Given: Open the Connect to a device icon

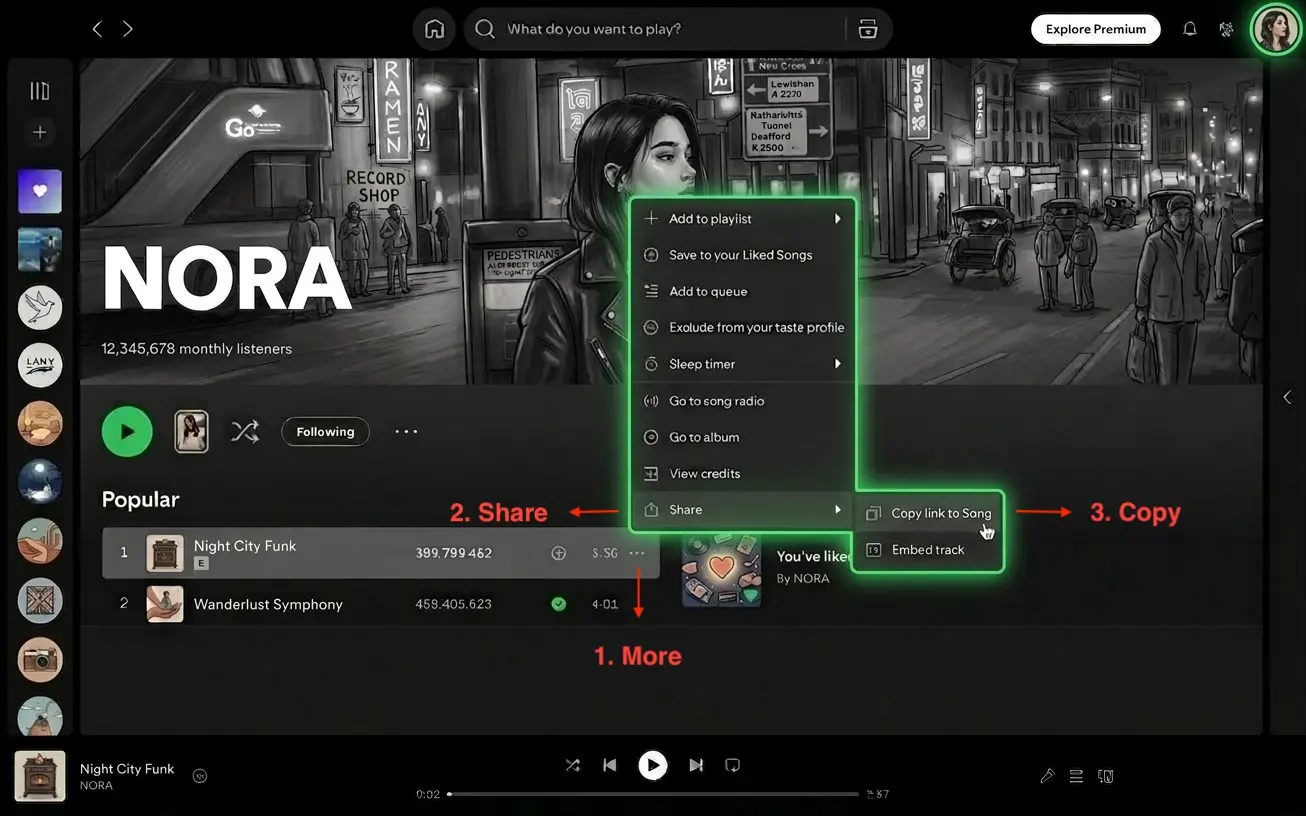Looking at the screenshot, I should click(1105, 775).
